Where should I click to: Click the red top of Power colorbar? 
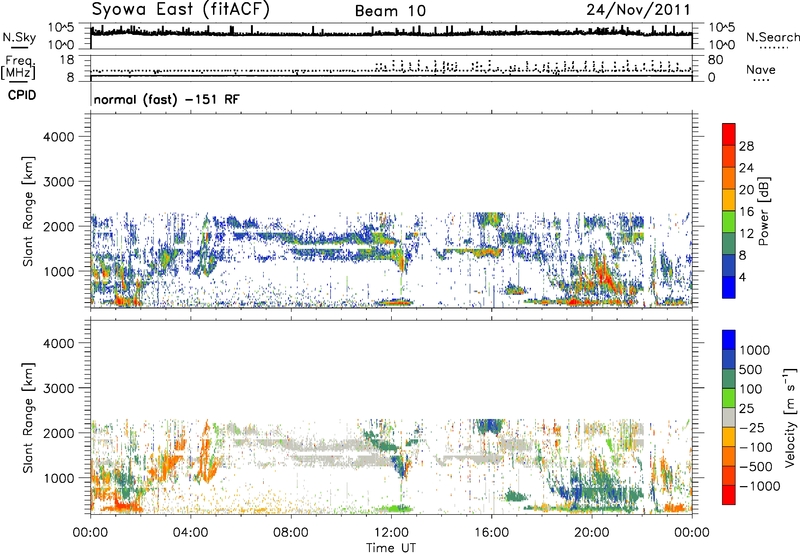pyautogui.click(x=729, y=132)
